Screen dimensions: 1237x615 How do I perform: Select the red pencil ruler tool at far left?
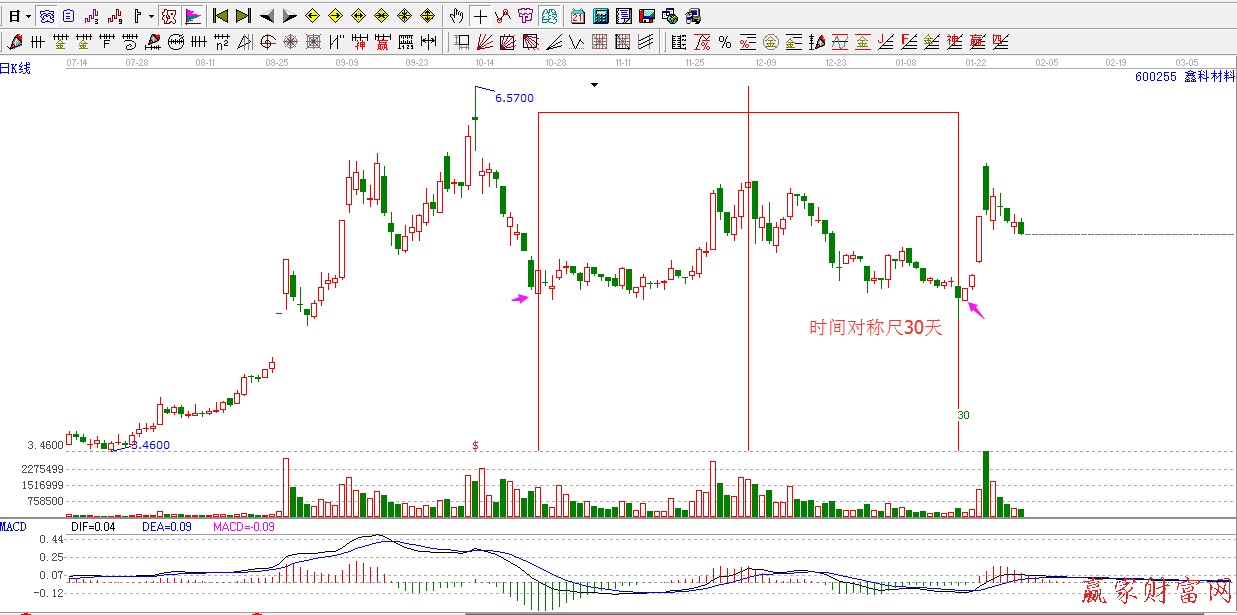15,42
